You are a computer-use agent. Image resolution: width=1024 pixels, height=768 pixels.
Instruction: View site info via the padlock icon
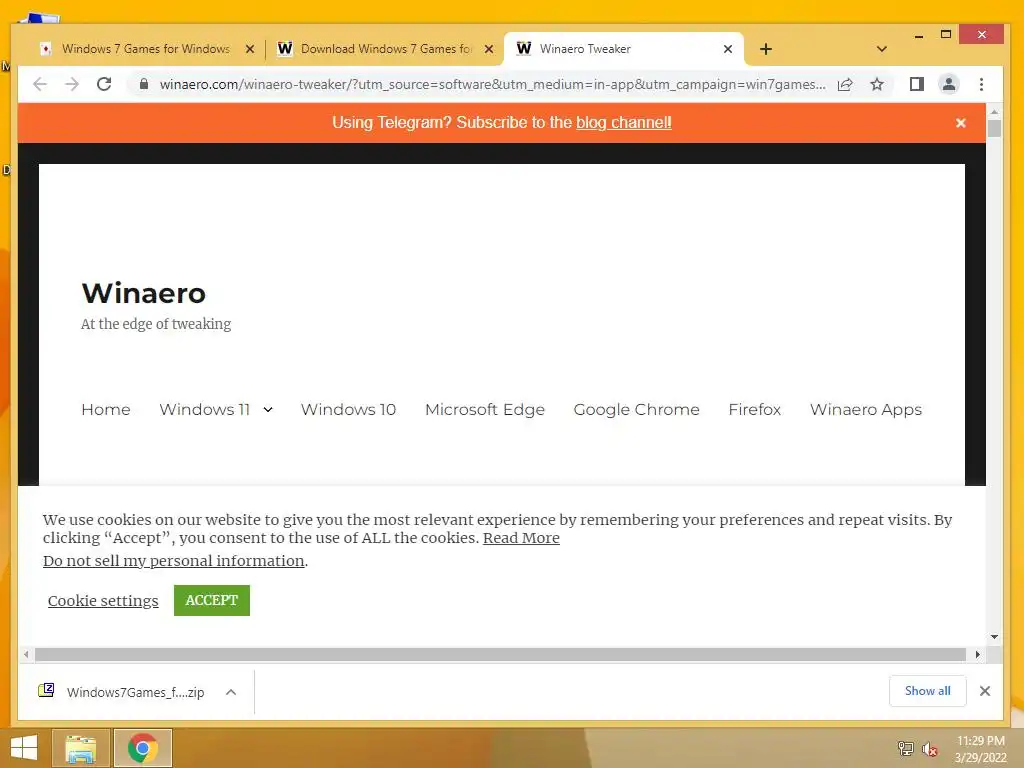click(144, 84)
